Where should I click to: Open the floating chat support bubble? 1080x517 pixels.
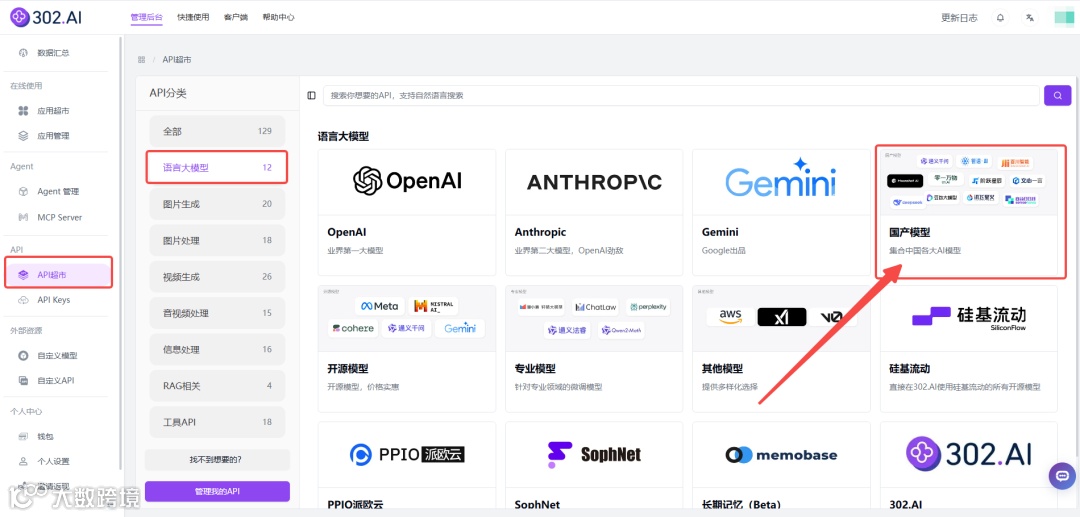pyautogui.click(x=1061, y=476)
